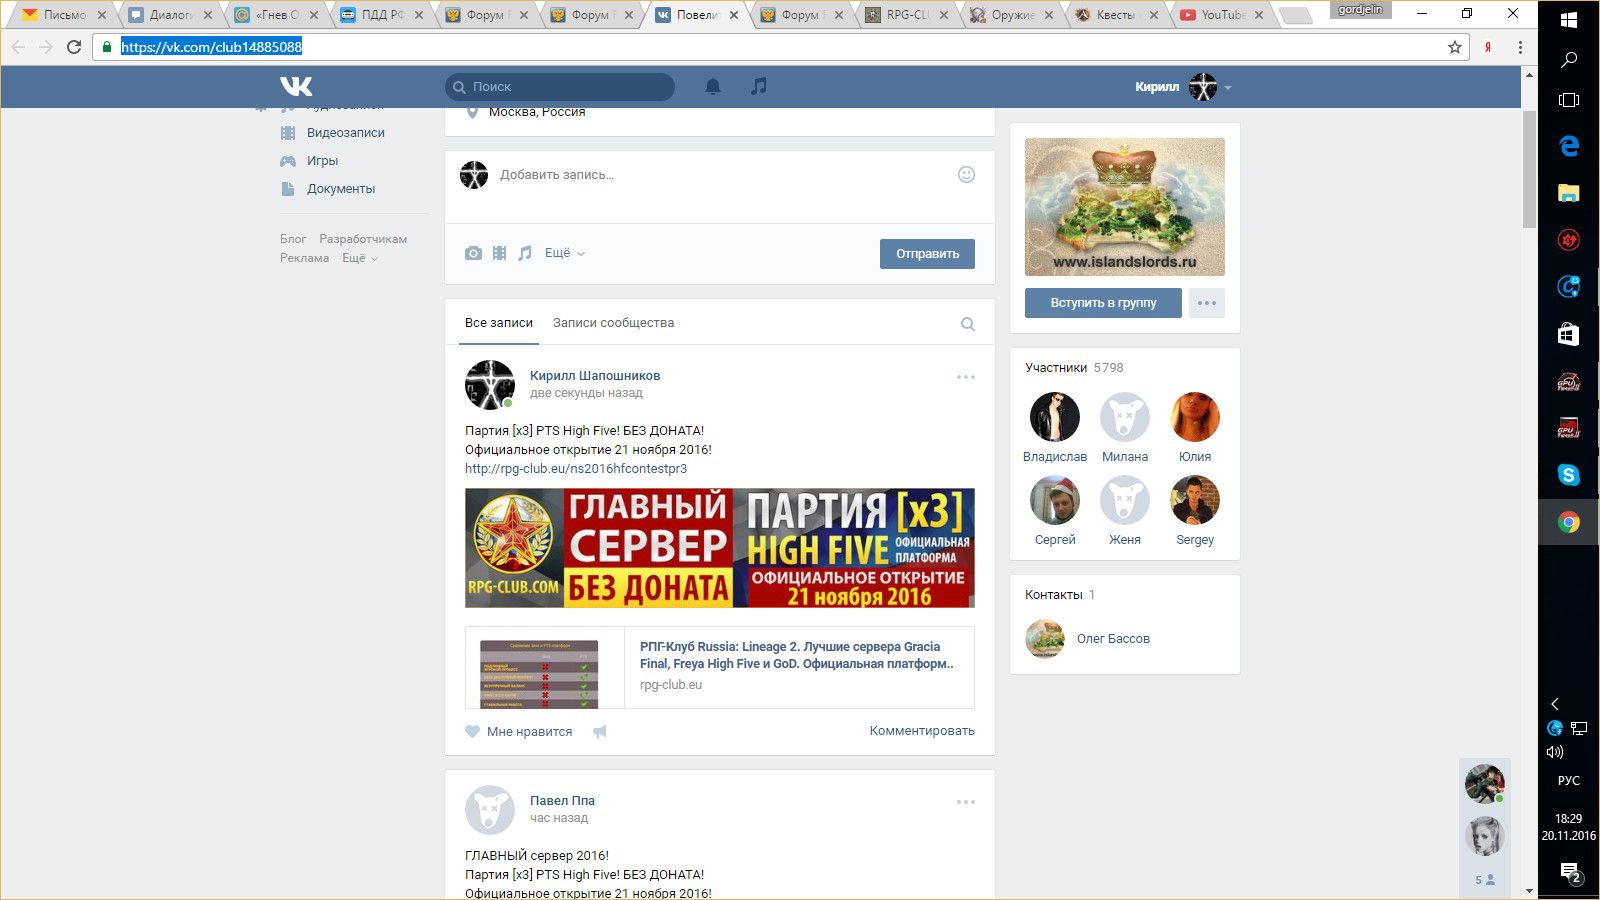1600x900 pixels.
Task: Open three-dots menu next to Вступить в группу
Action: (x=1207, y=303)
